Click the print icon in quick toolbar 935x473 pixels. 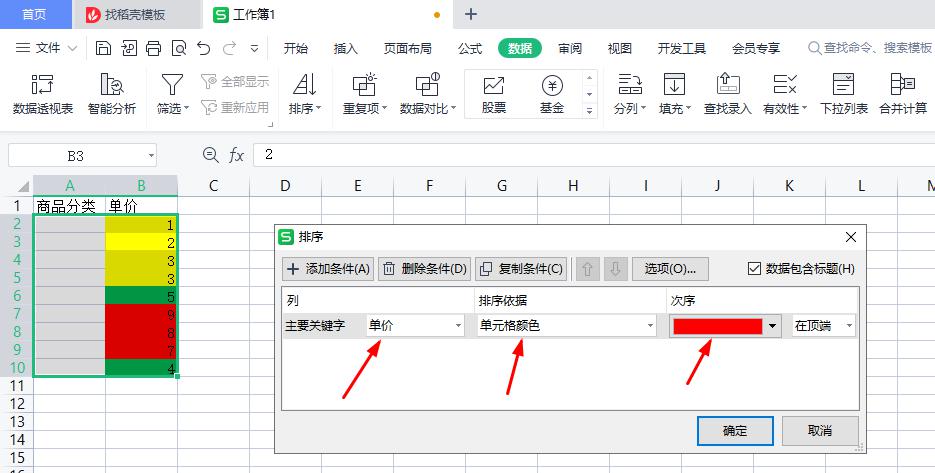pyautogui.click(x=153, y=48)
